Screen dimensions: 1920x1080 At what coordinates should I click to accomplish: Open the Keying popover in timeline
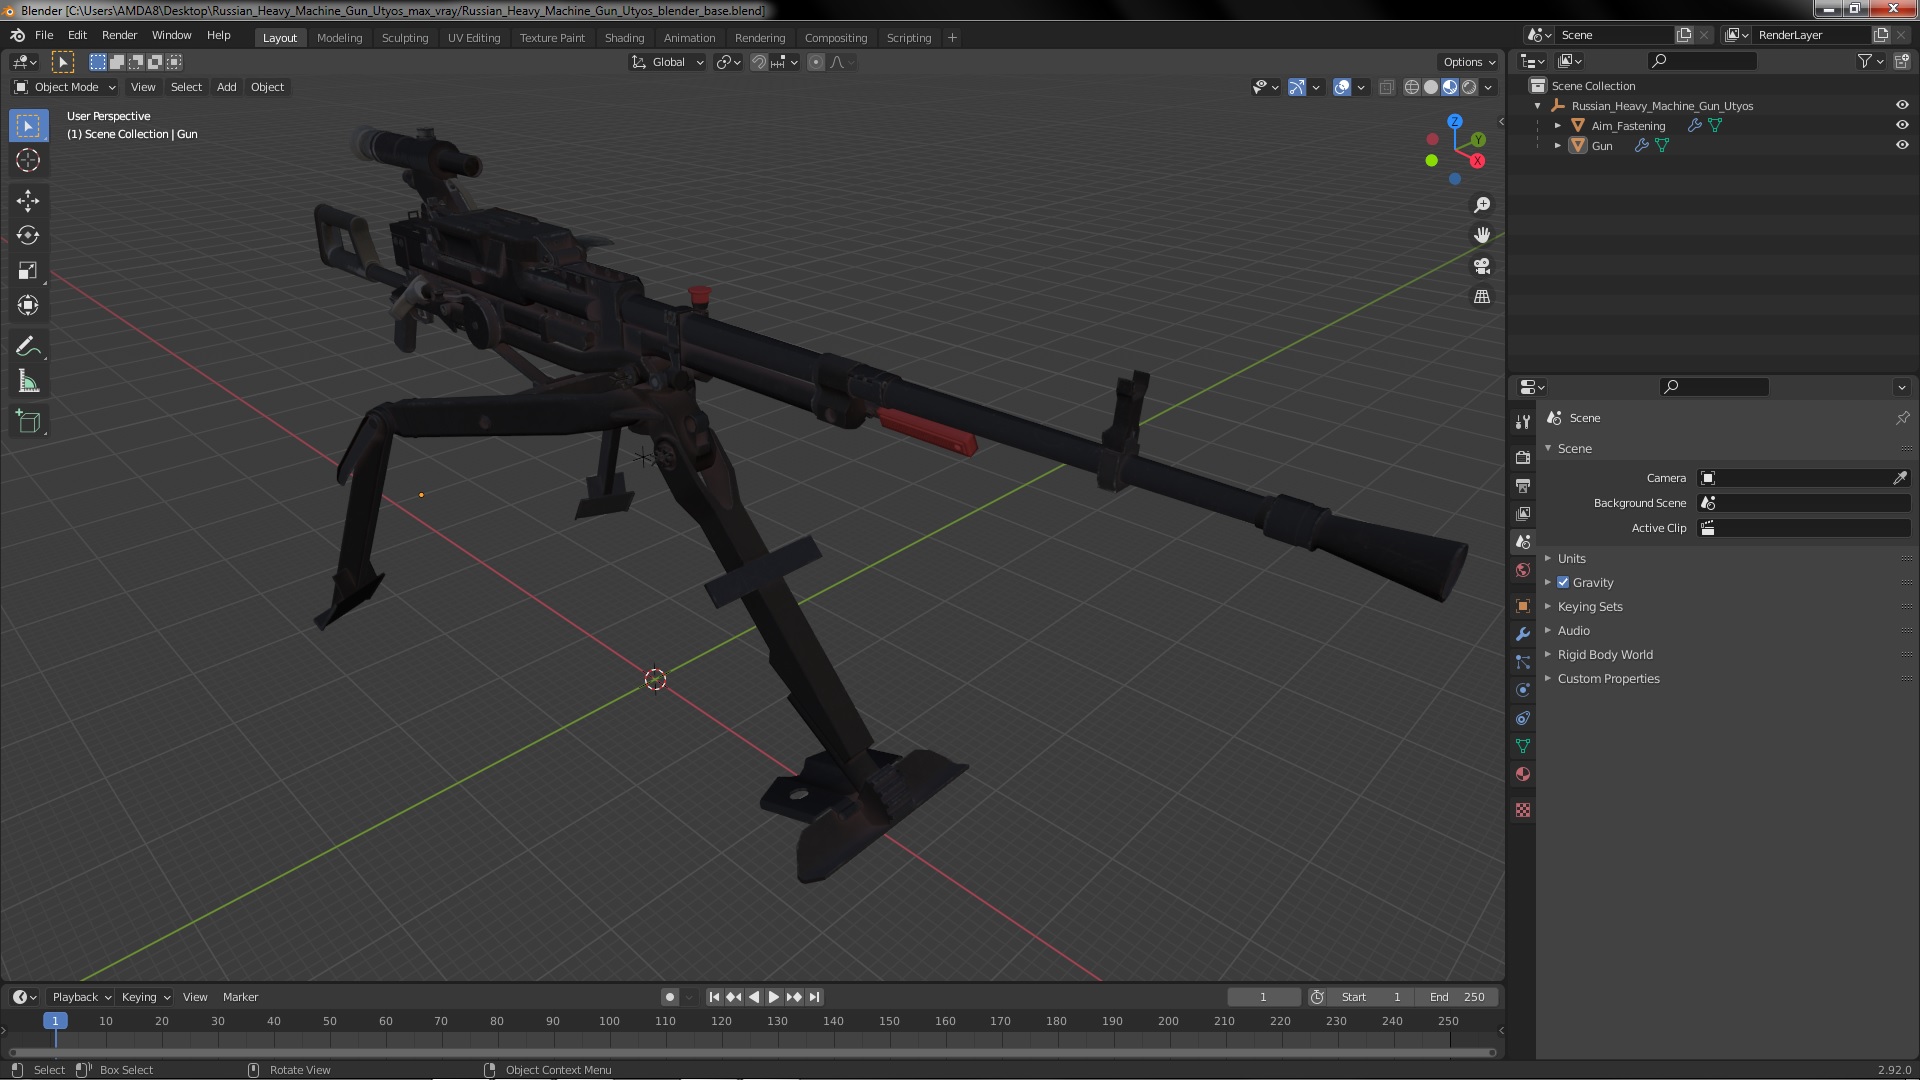click(145, 997)
